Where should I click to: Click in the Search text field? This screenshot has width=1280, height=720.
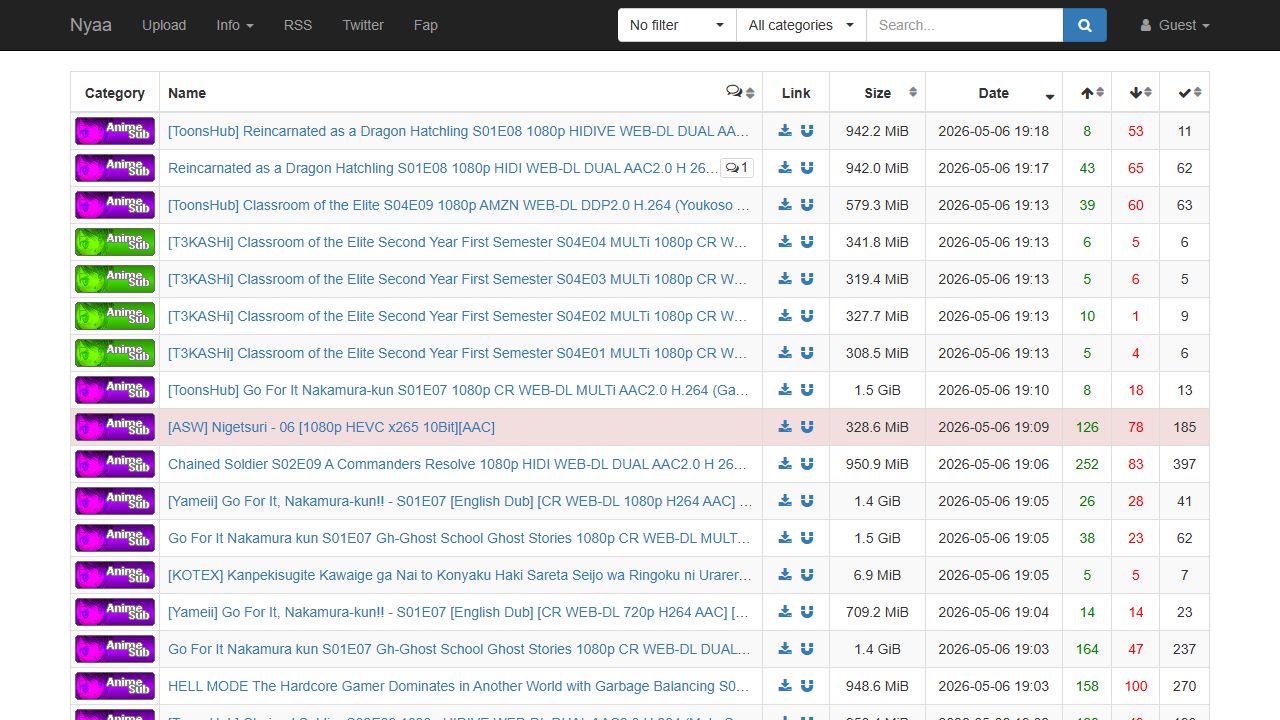[x=964, y=25]
